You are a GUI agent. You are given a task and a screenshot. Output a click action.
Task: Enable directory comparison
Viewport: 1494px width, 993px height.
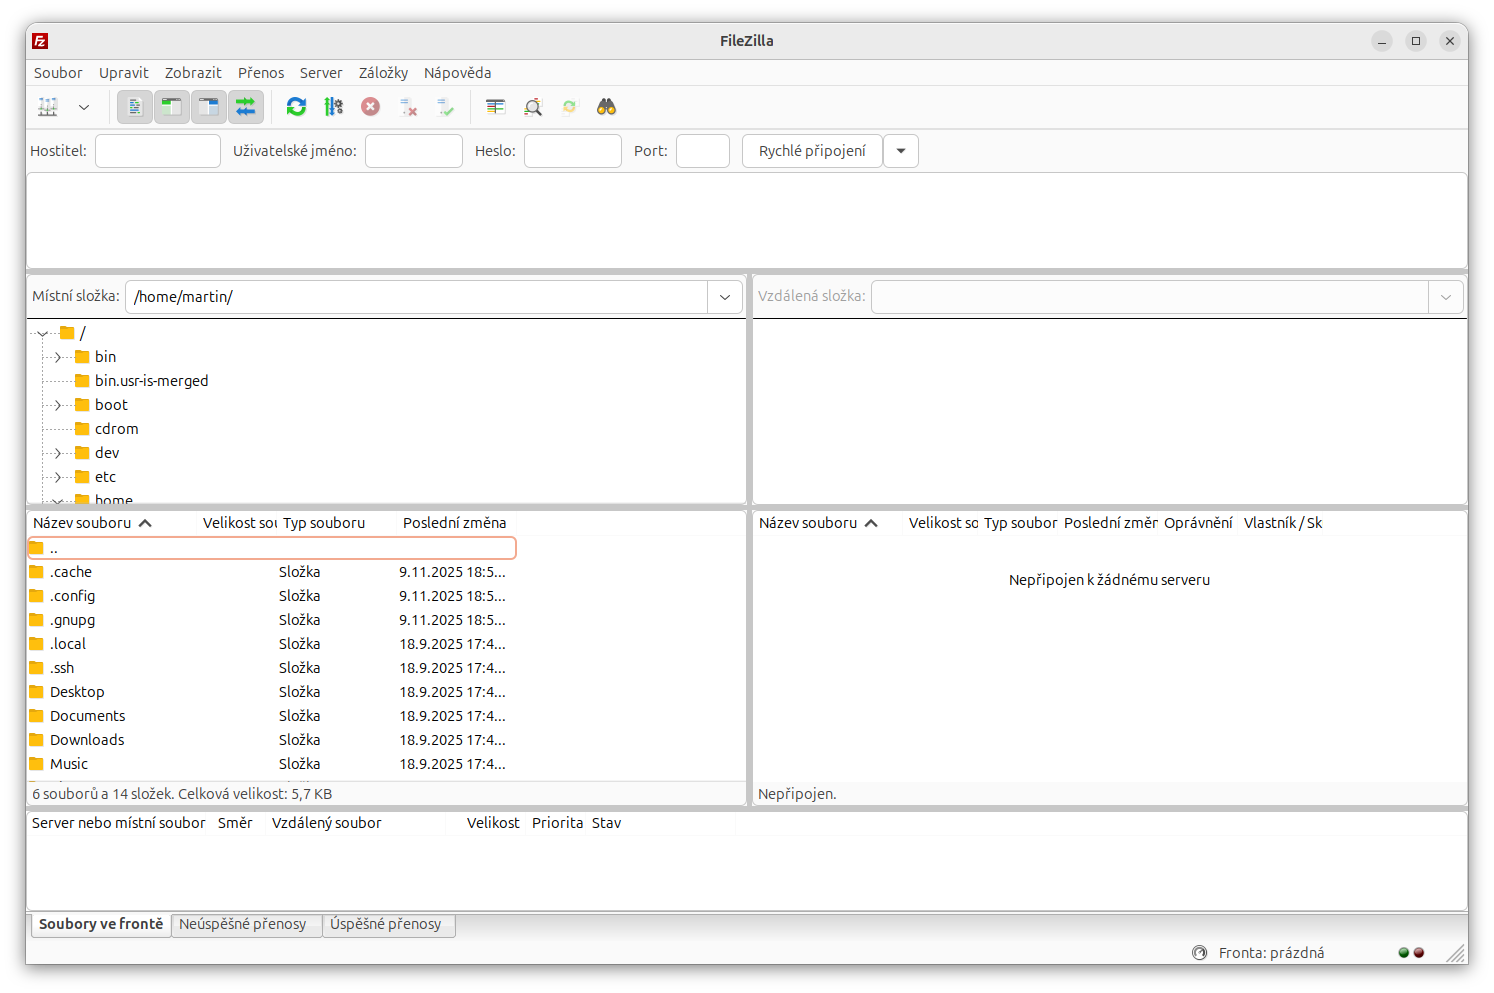[x=532, y=106]
